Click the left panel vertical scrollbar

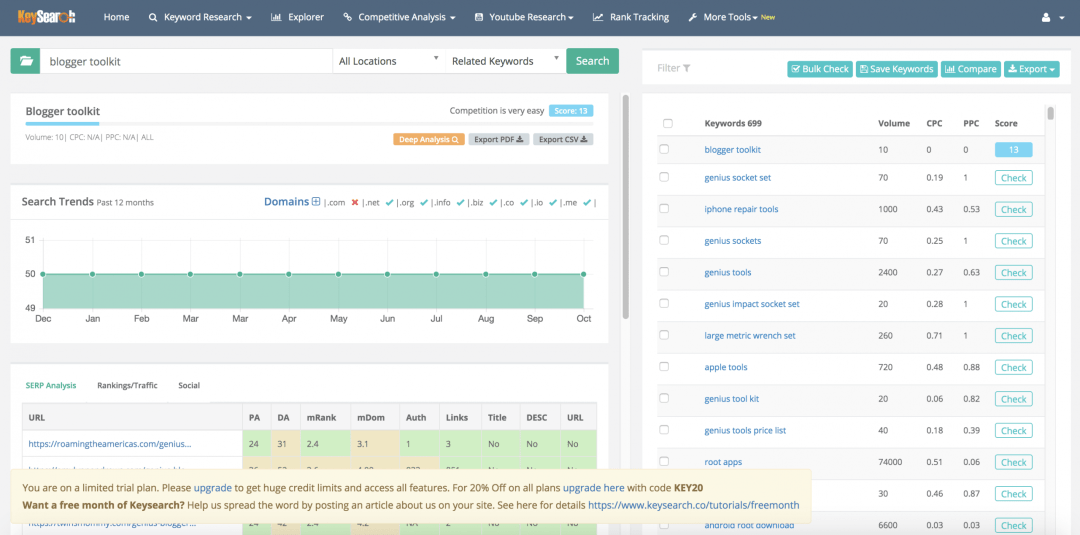[x=625, y=207]
